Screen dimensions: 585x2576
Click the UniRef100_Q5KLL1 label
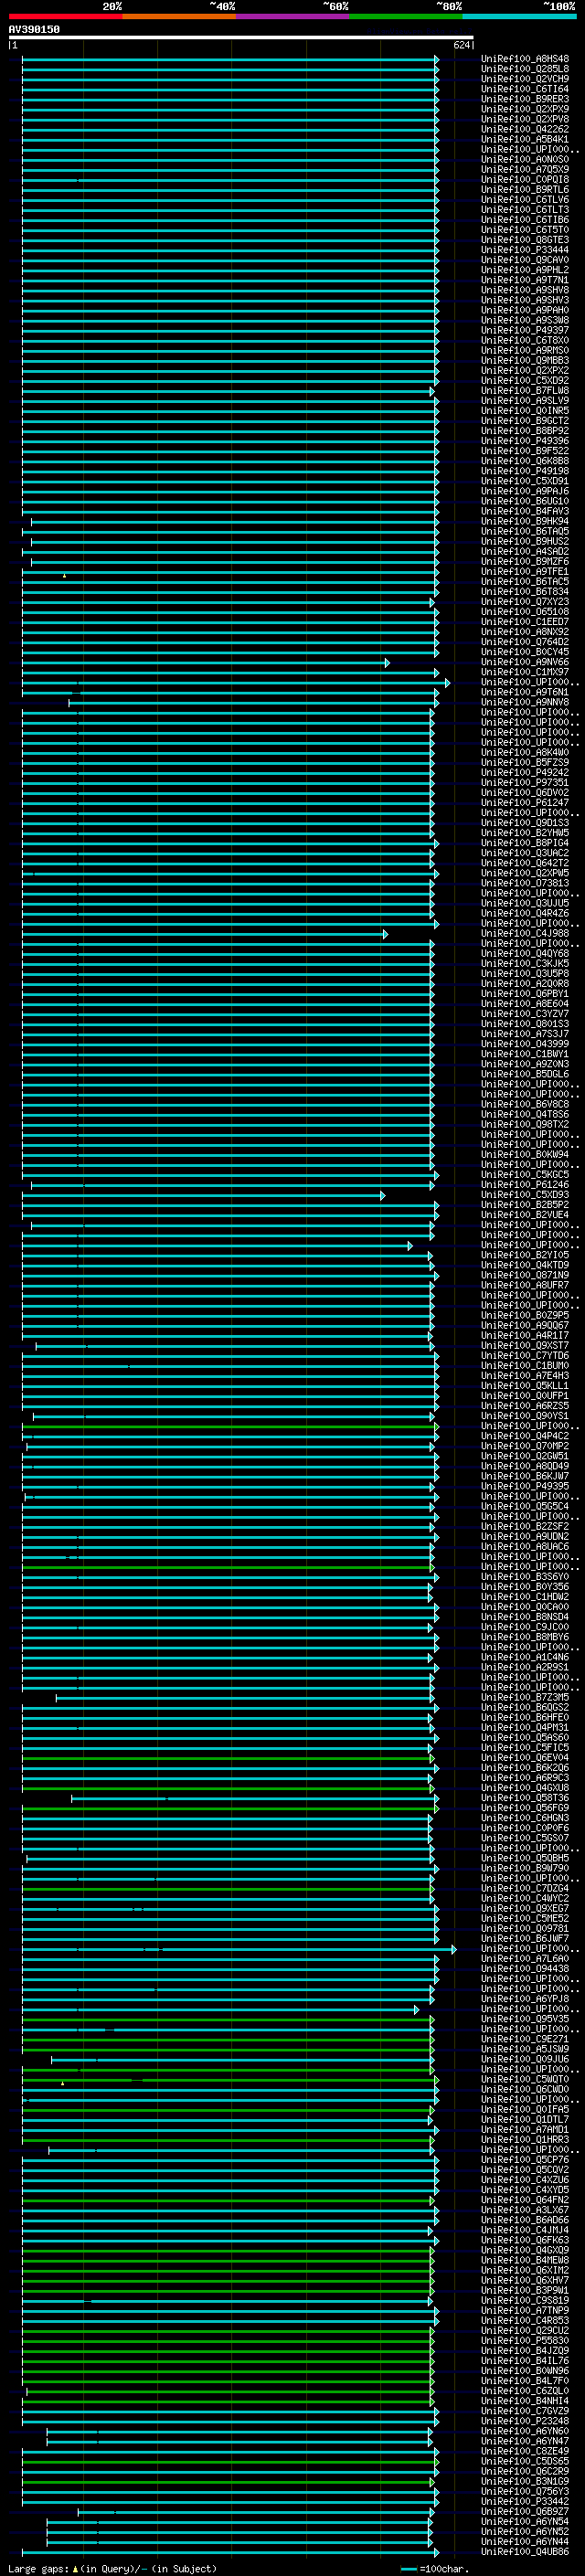[x=525, y=1386]
